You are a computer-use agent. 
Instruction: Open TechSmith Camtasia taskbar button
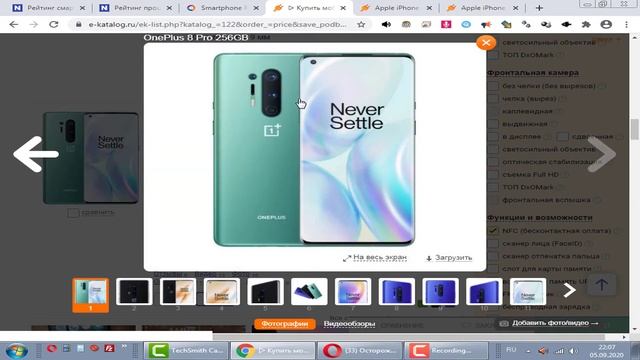[186, 350]
